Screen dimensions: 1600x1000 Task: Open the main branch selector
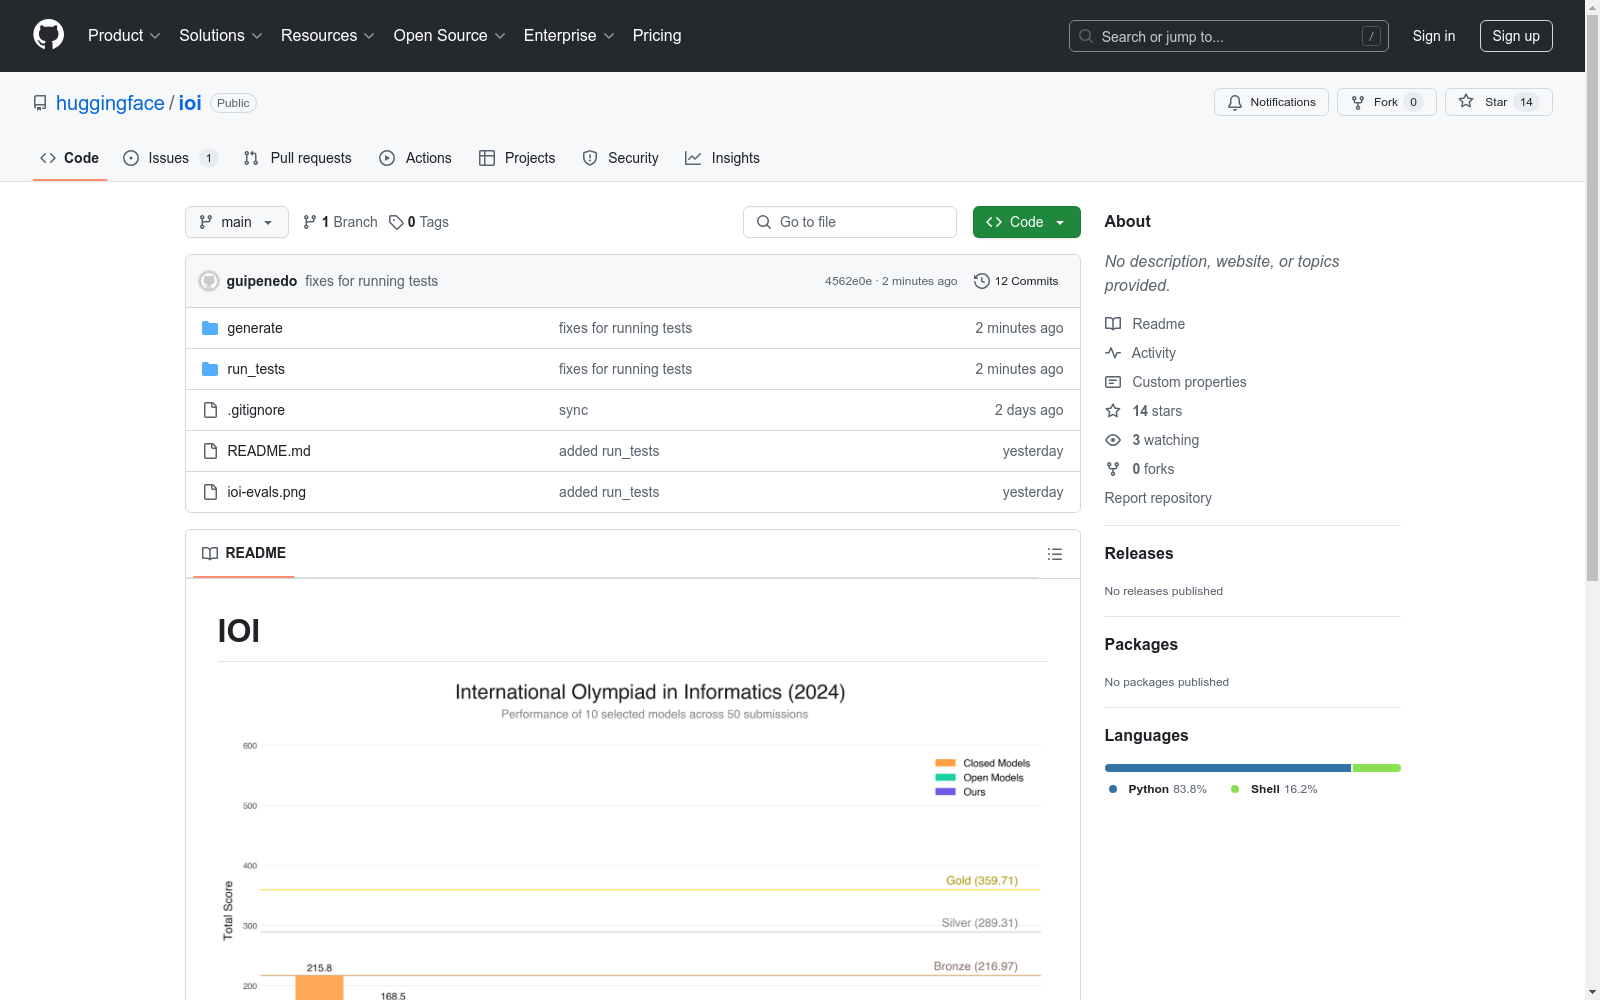(237, 222)
